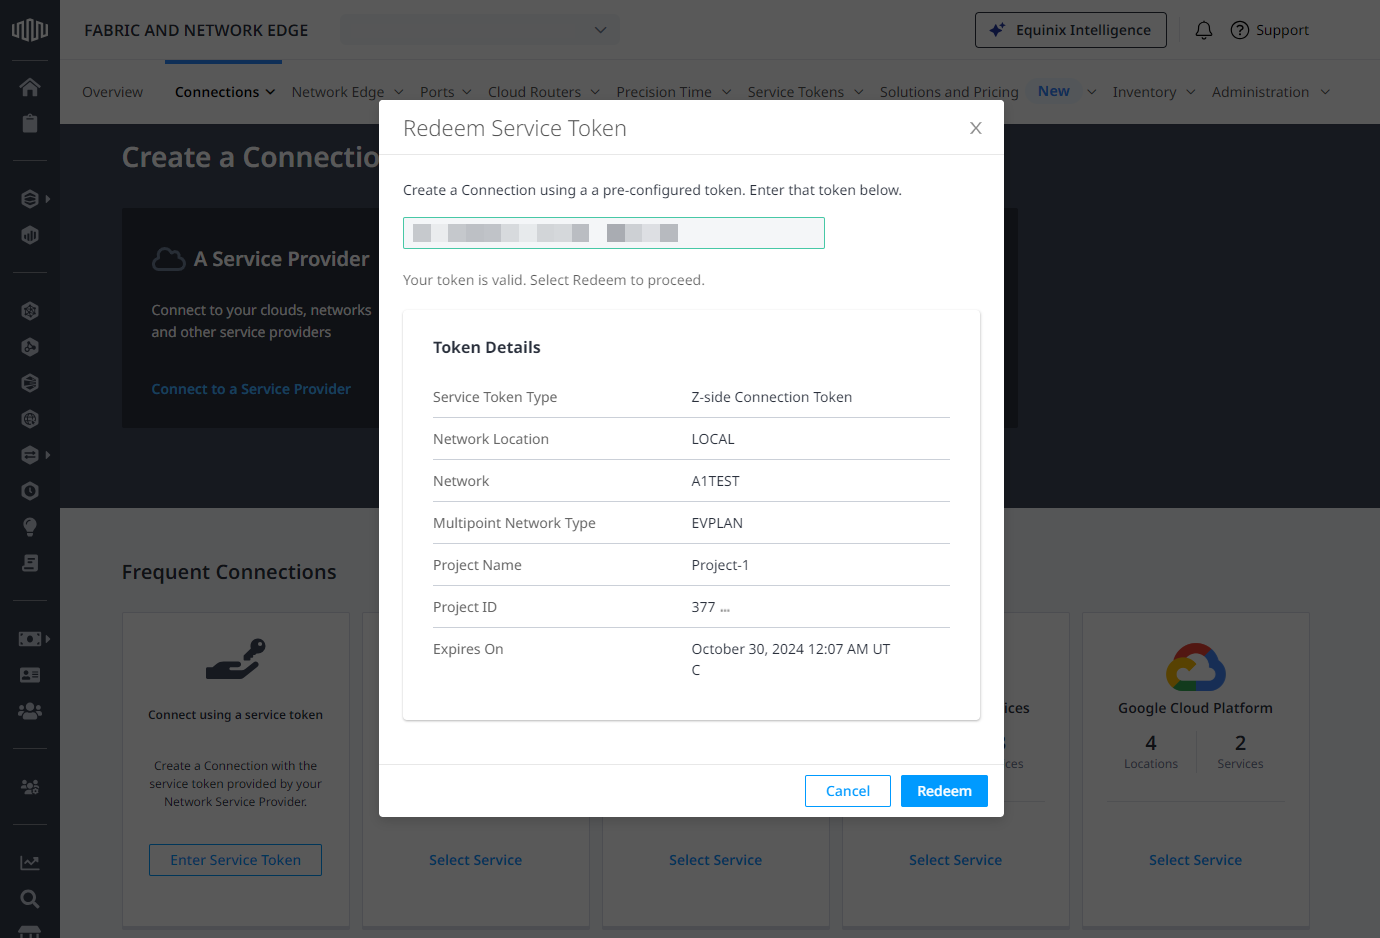
Task: Expand the Connections dropdown menu
Action: click(224, 92)
